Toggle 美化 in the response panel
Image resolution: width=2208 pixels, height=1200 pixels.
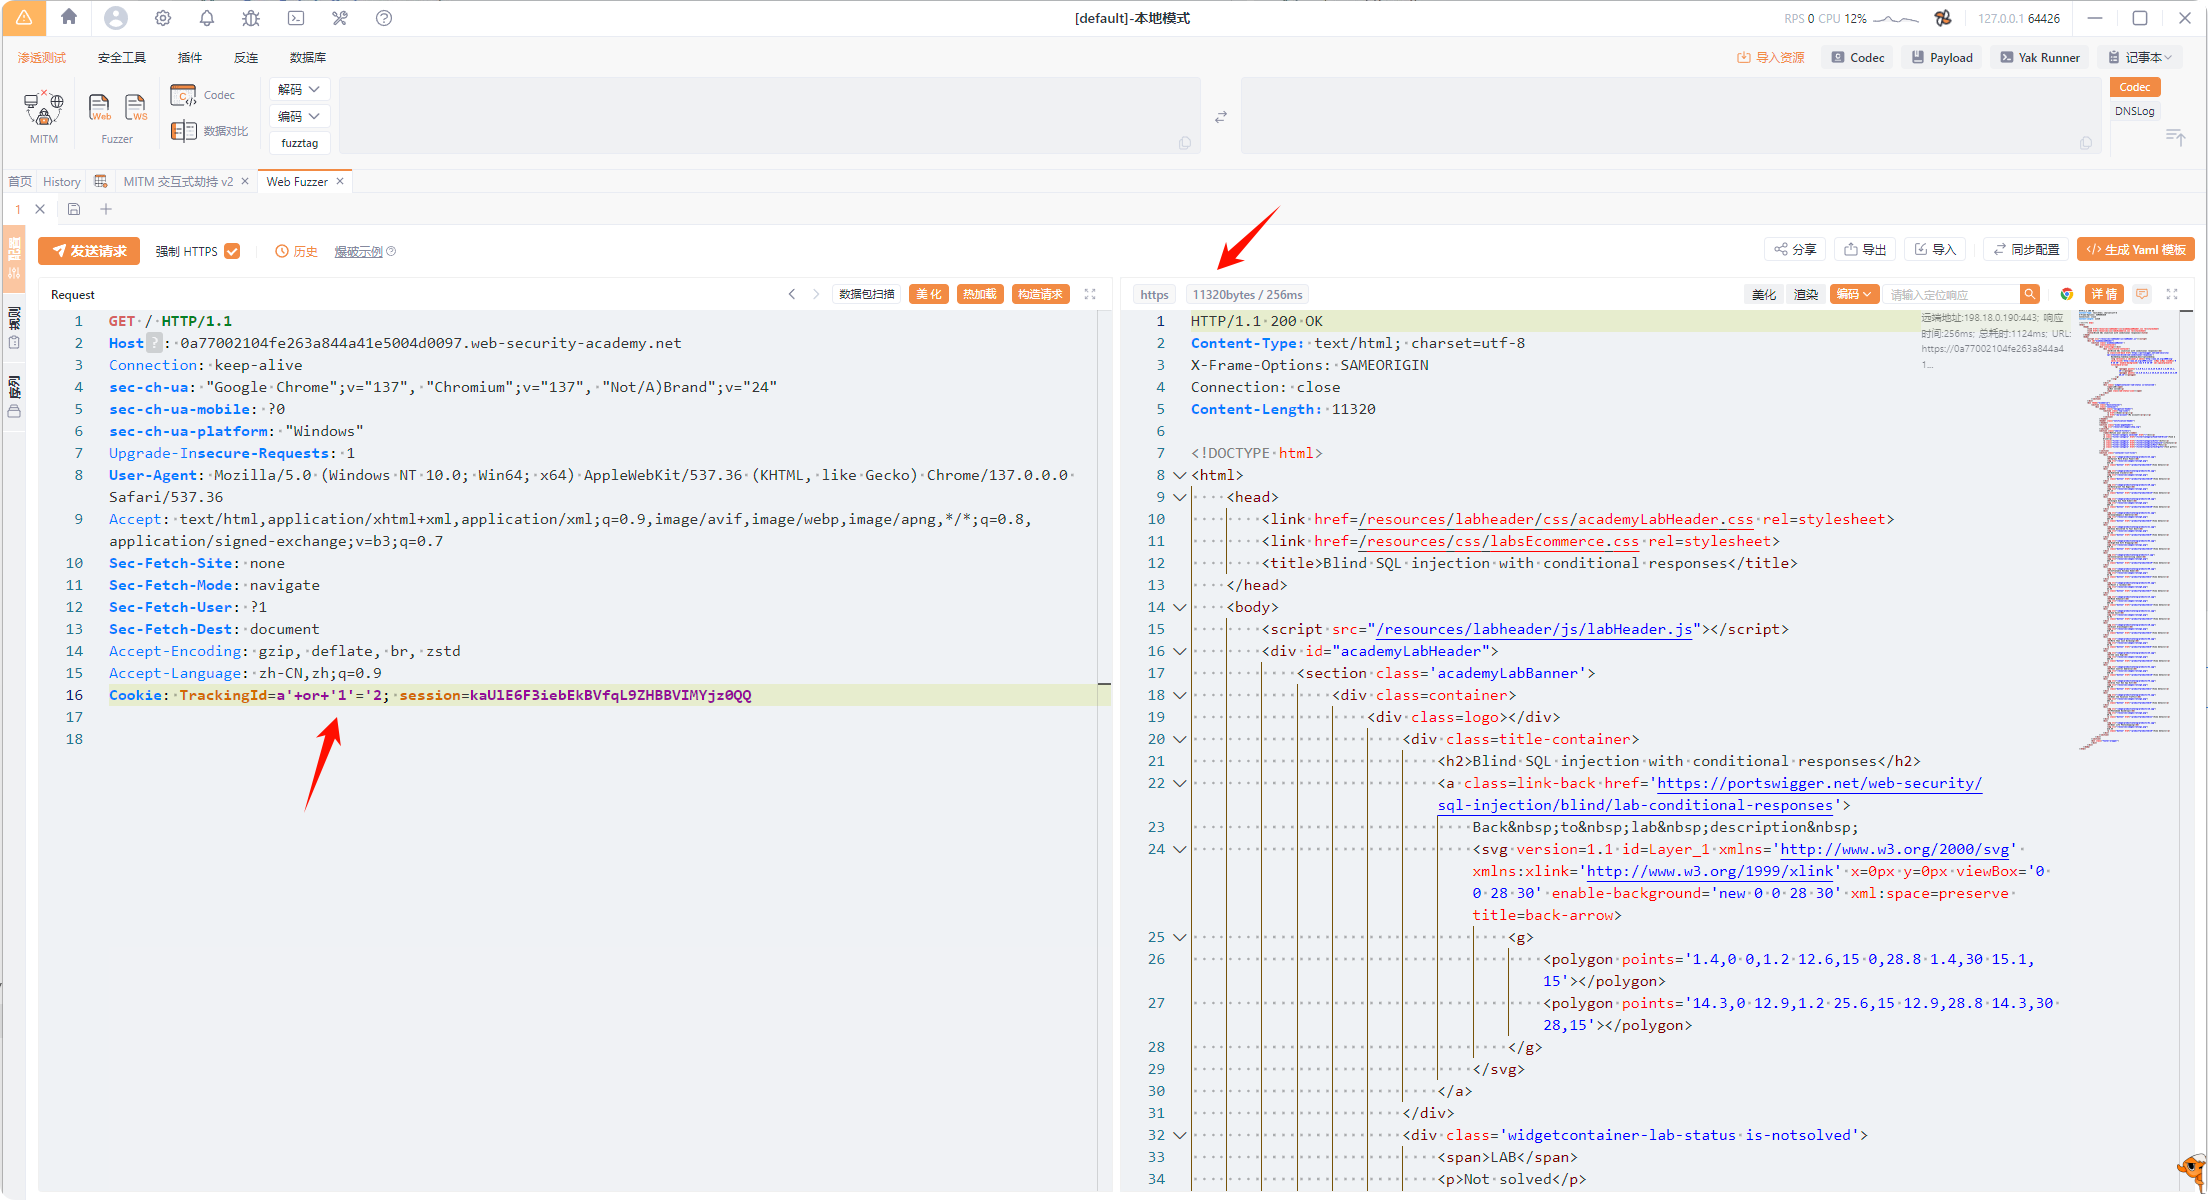(1764, 294)
